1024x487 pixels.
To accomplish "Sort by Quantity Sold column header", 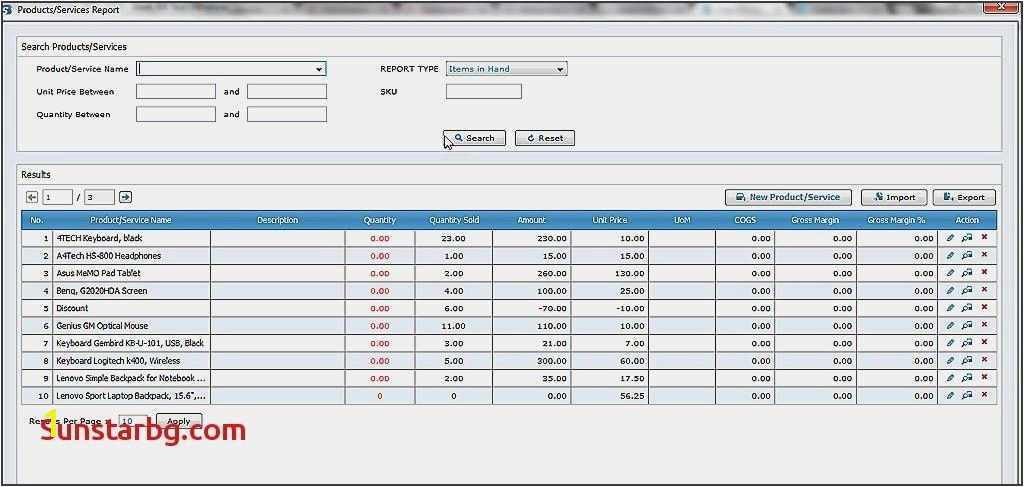I will pyautogui.click(x=454, y=220).
